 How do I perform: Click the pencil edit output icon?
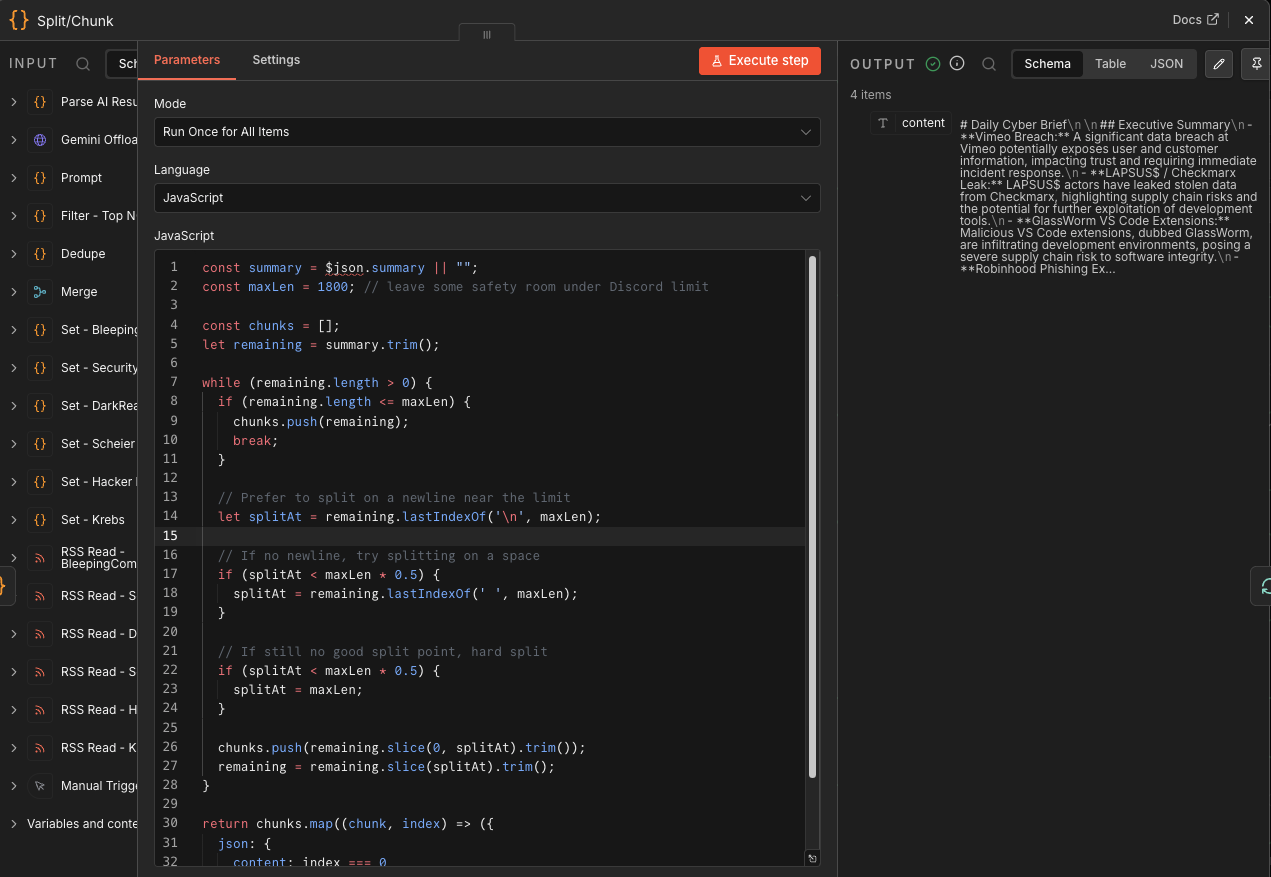pyautogui.click(x=1218, y=64)
